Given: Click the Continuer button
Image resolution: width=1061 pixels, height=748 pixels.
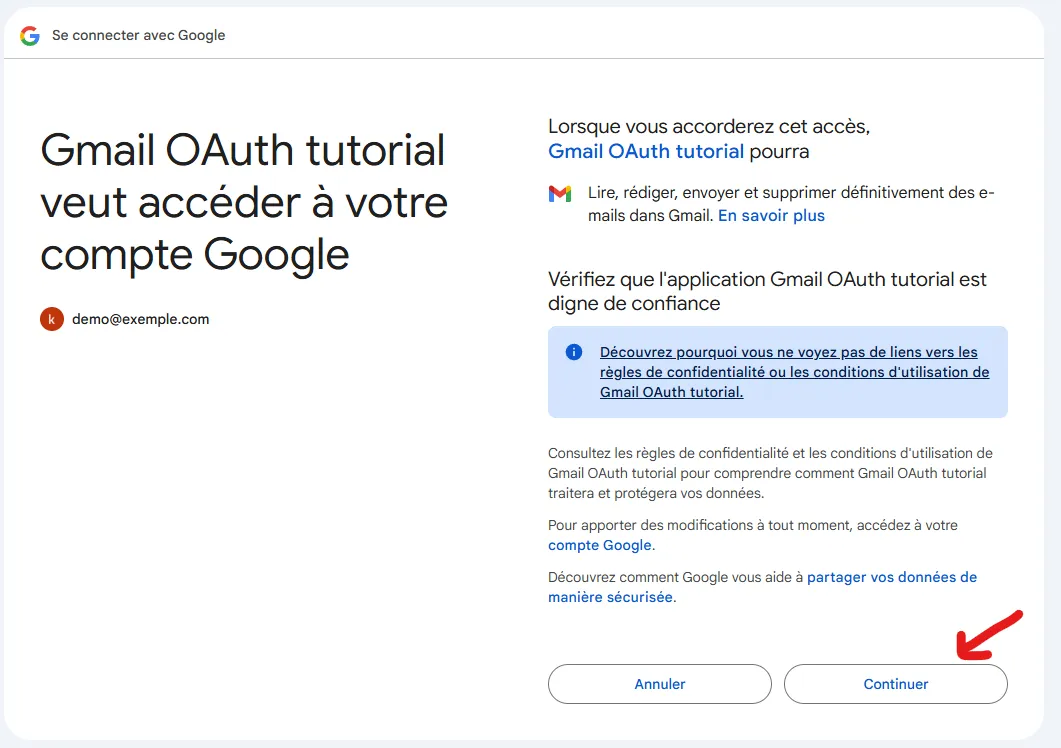Looking at the screenshot, I should [895, 684].
